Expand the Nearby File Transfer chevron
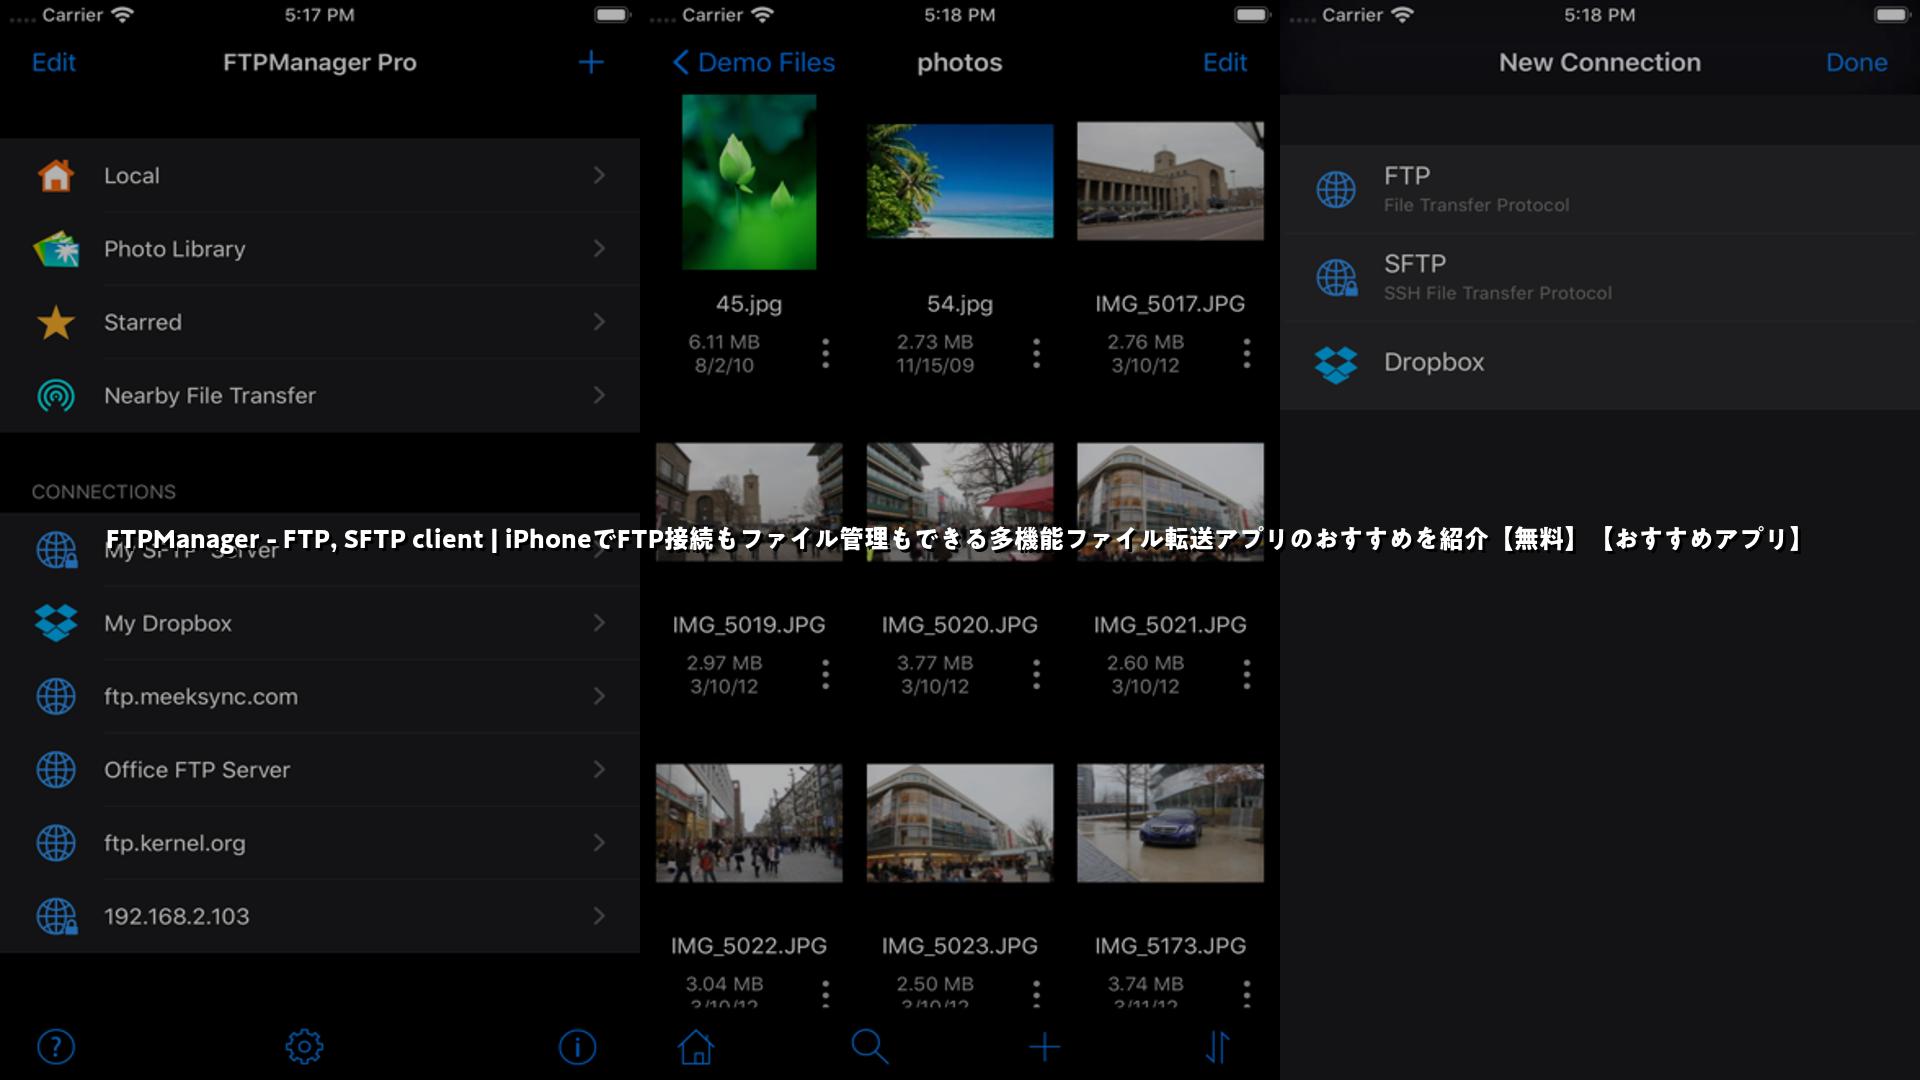The height and width of the screenshot is (1080, 1920). (599, 395)
